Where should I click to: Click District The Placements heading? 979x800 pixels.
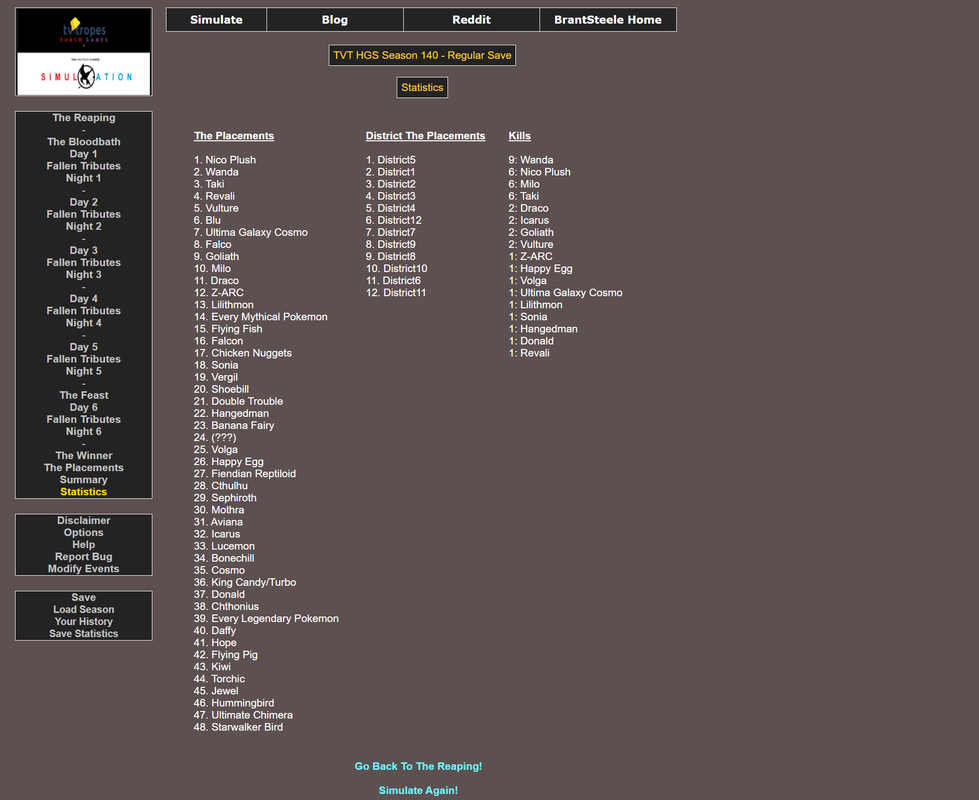point(425,136)
